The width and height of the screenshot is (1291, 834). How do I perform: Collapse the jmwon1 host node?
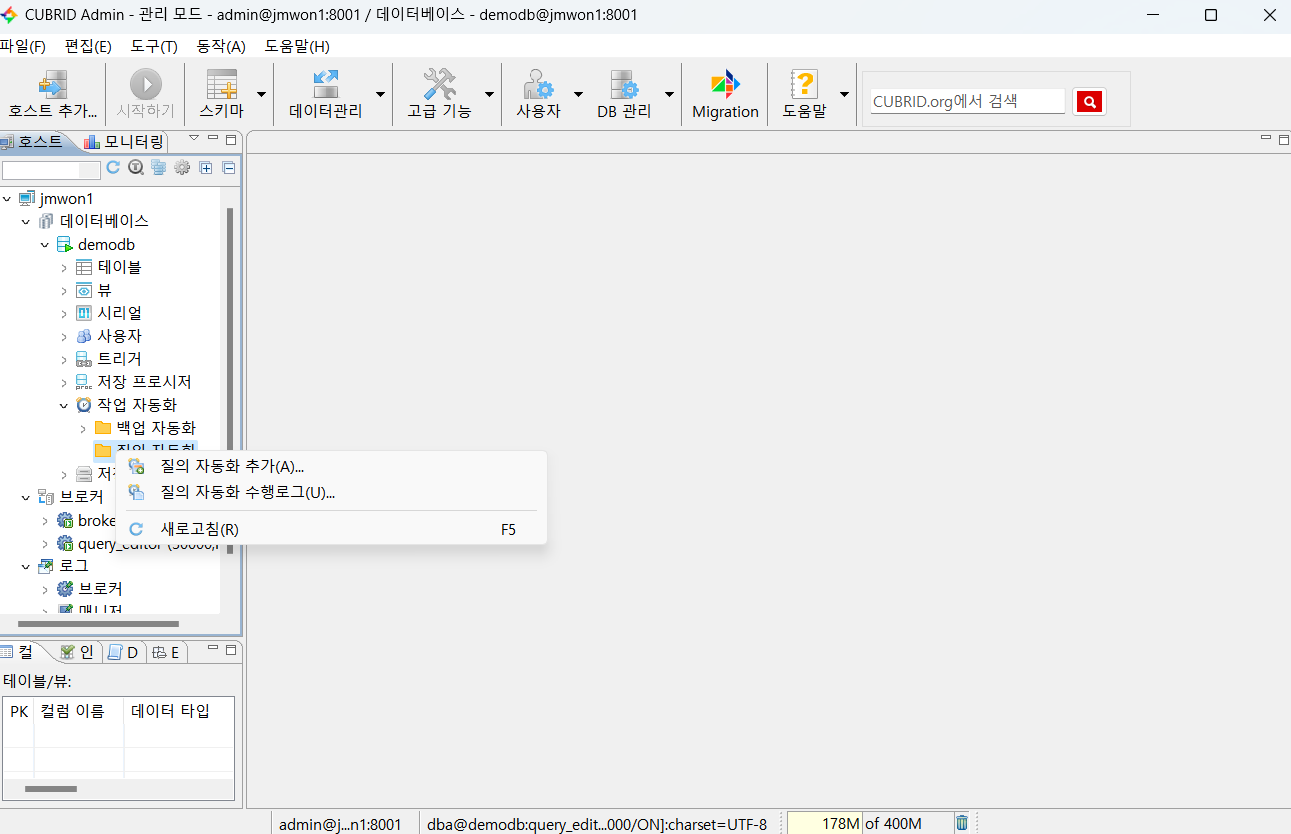pos(8,199)
